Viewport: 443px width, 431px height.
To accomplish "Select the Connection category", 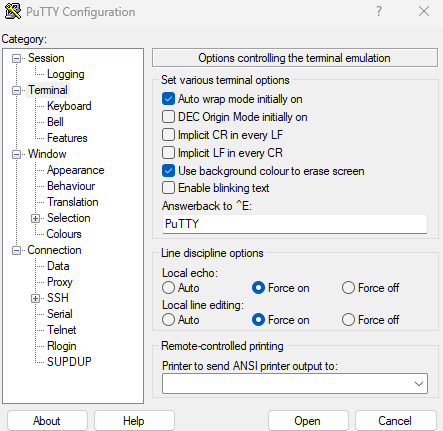I will tap(54, 250).
